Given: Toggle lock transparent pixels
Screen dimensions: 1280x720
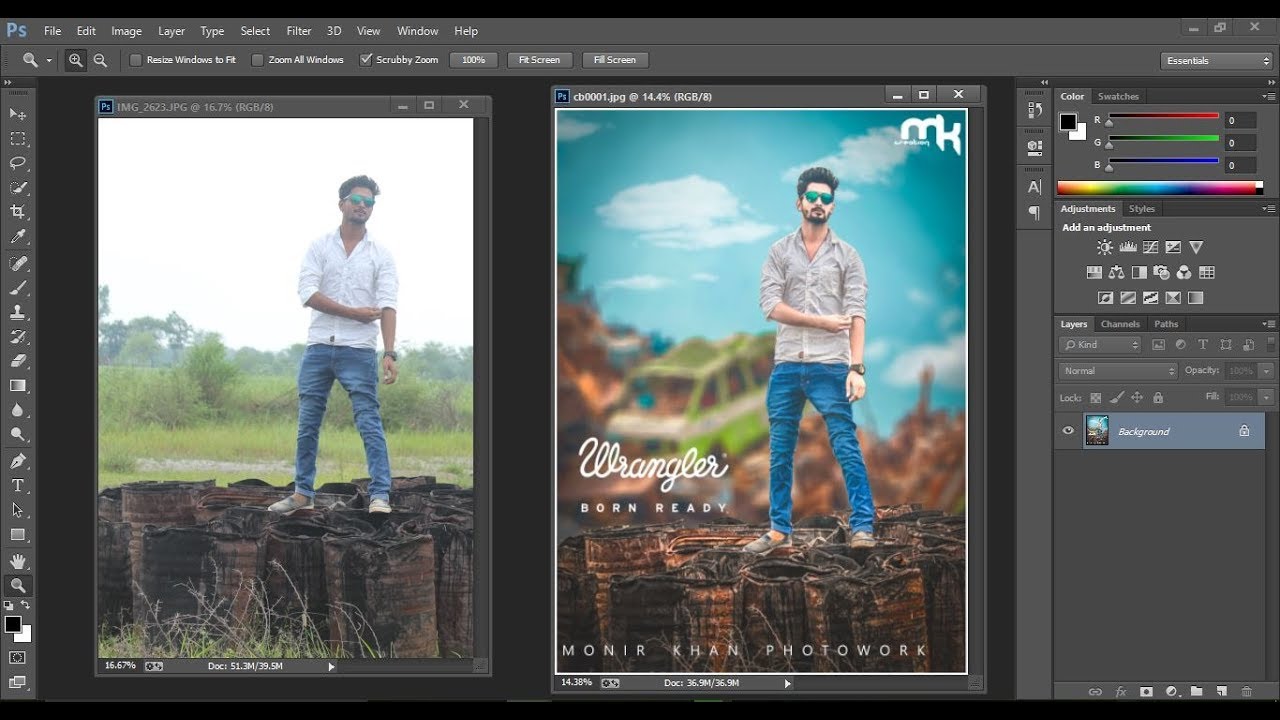Looking at the screenshot, I should [x=1096, y=398].
